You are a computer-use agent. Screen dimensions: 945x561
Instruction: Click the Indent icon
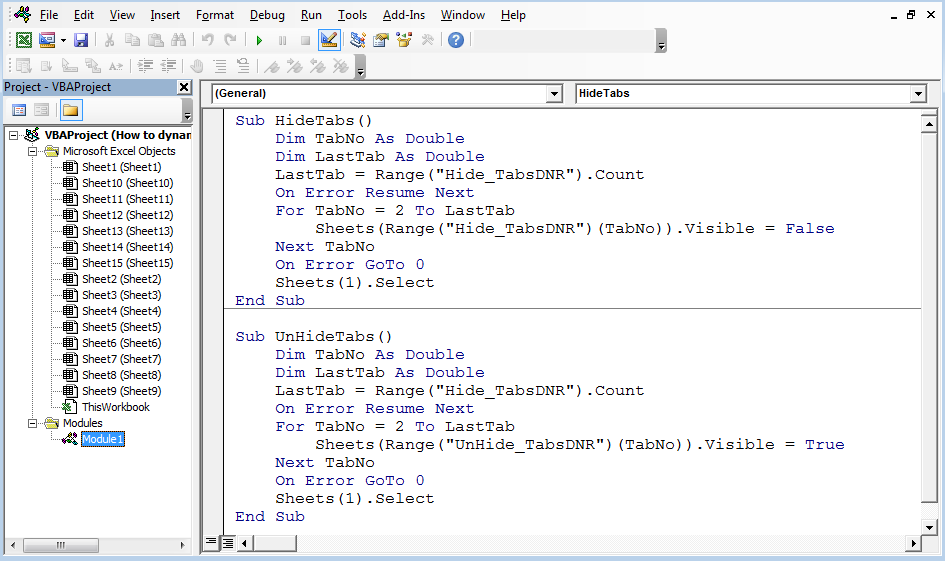(145, 66)
